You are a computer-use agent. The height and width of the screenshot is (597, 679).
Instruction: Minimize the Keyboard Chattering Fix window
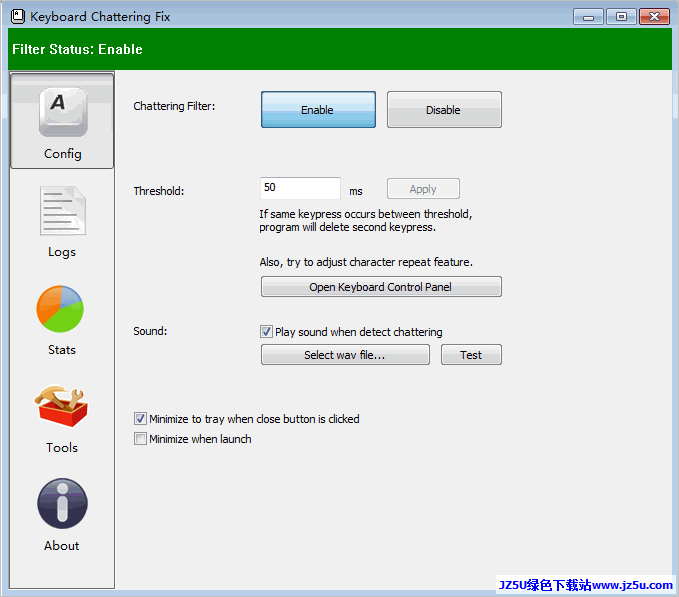(x=588, y=17)
